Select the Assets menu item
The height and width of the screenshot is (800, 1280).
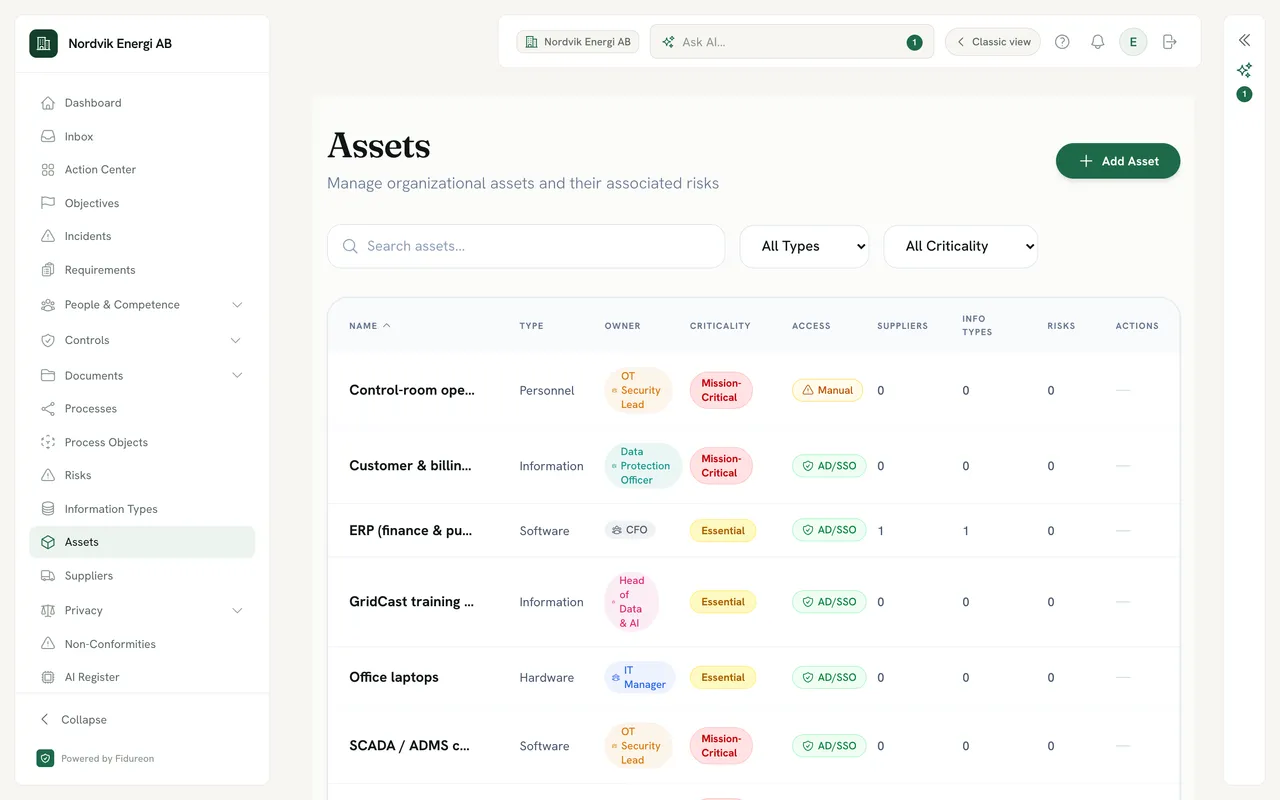pos(142,542)
